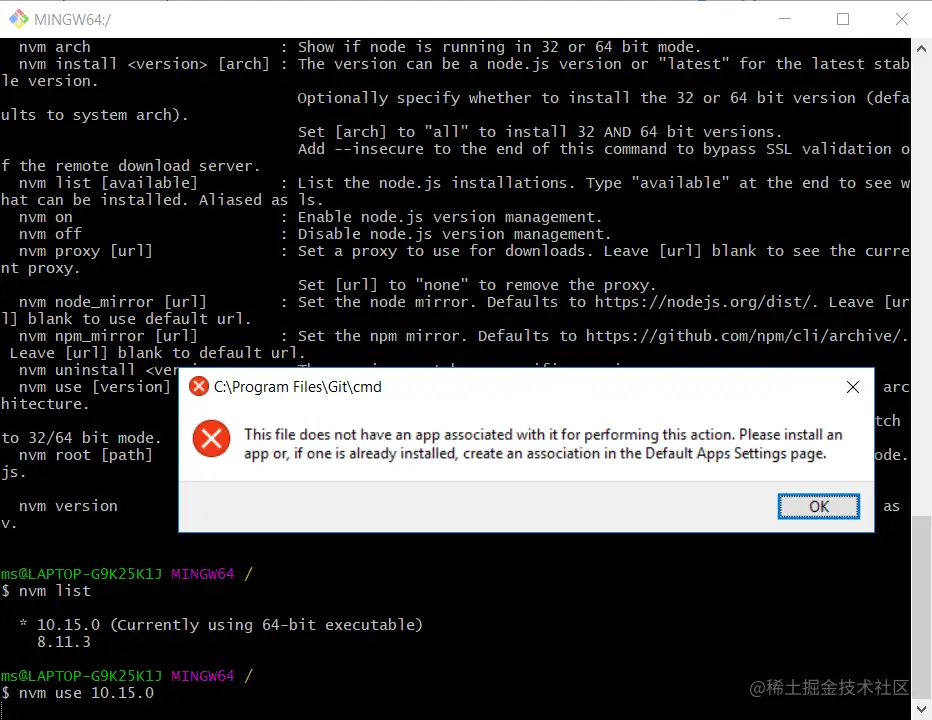This screenshot has height=720, width=932.
Task: Click the https://nodejs.org/dist/ URL text
Action: click(x=703, y=302)
